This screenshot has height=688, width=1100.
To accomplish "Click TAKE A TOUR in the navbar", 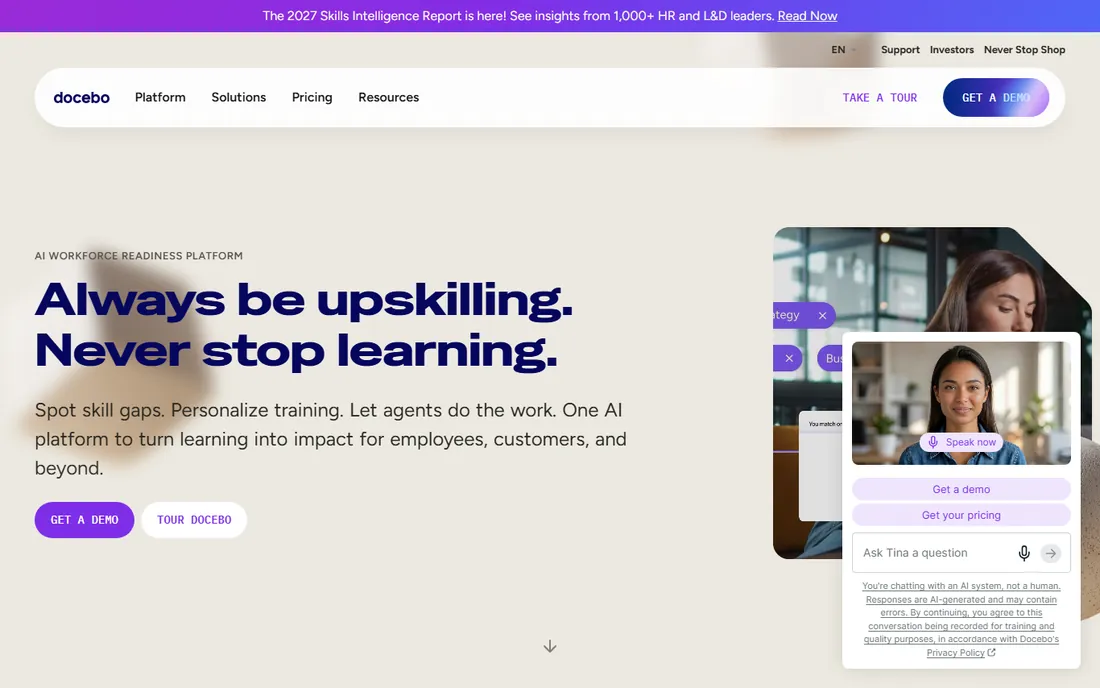I will tap(880, 97).
